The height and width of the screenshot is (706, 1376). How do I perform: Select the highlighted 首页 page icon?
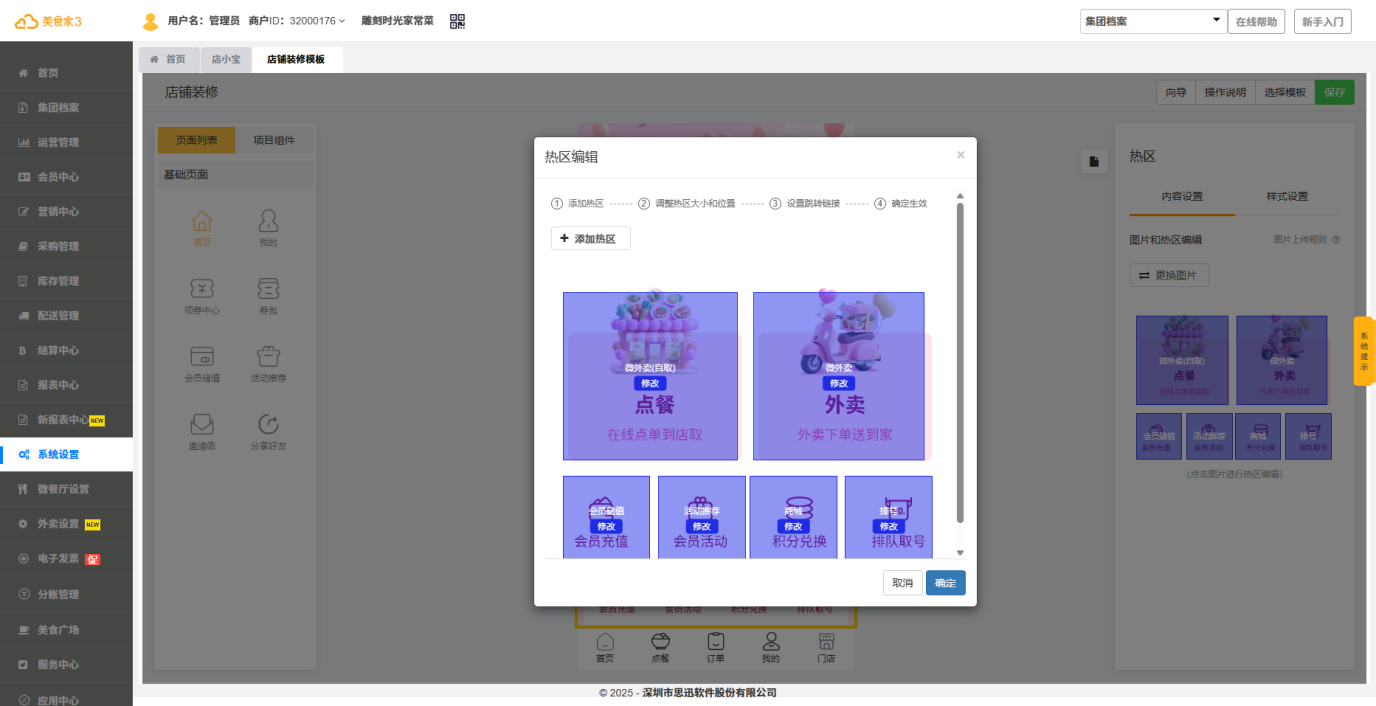click(x=203, y=223)
